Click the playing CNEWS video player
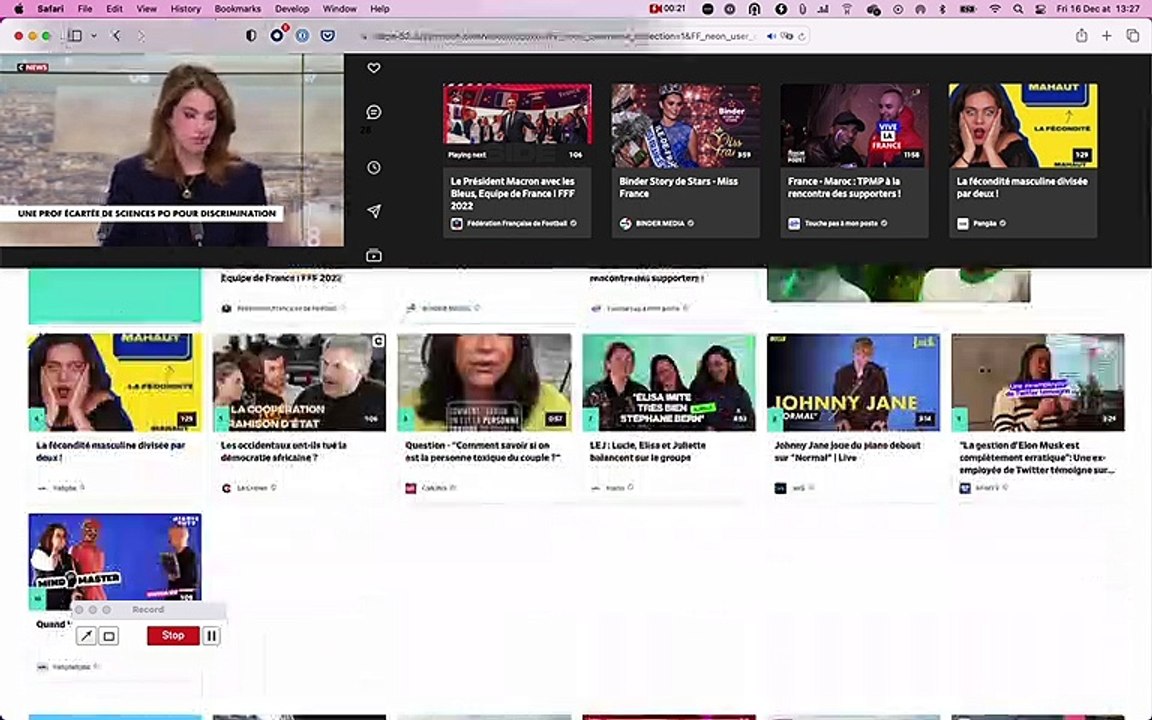1152x720 pixels. (172, 150)
